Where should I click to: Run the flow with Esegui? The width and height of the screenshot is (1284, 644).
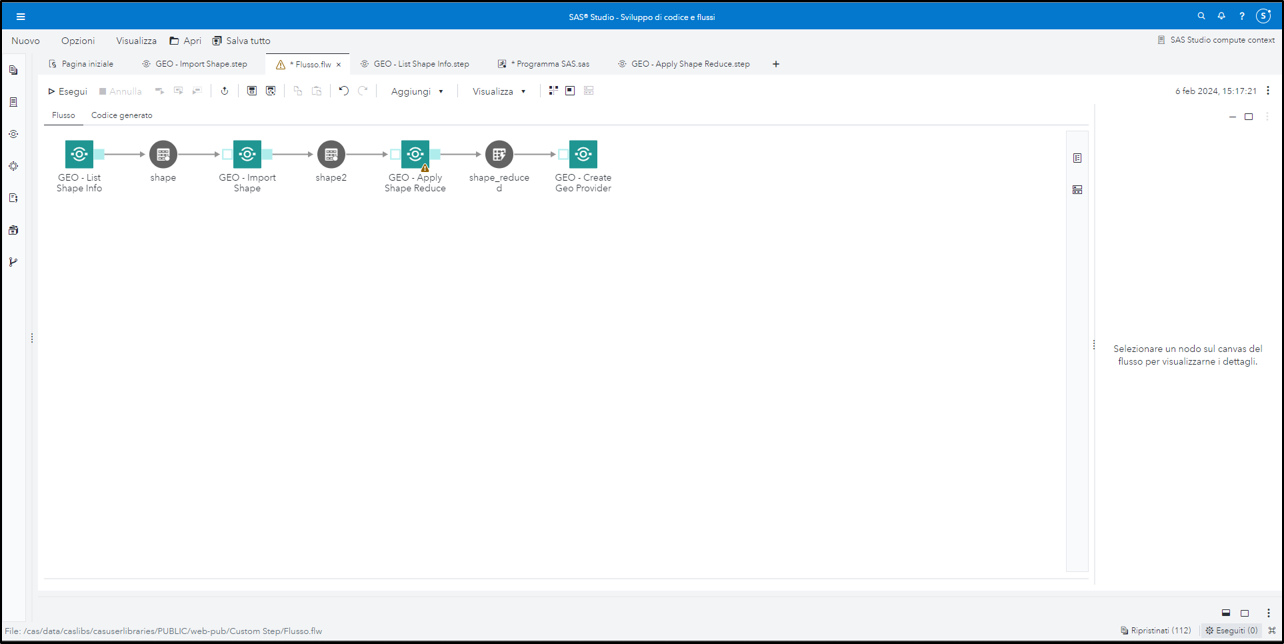(x=68, y=91)
